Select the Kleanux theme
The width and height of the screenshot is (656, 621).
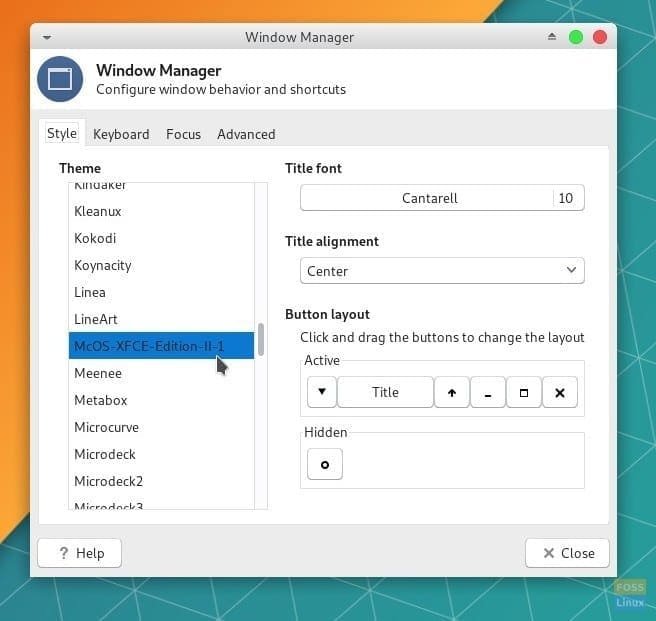point(161,211)
